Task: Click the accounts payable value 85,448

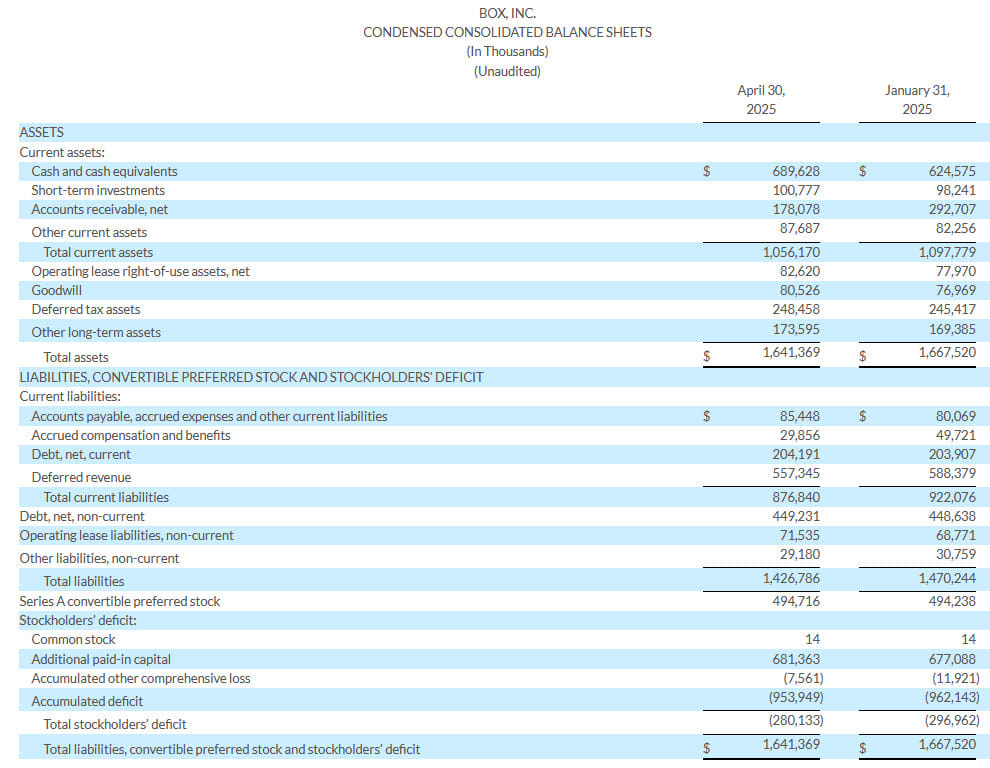Action: [799, 416]
